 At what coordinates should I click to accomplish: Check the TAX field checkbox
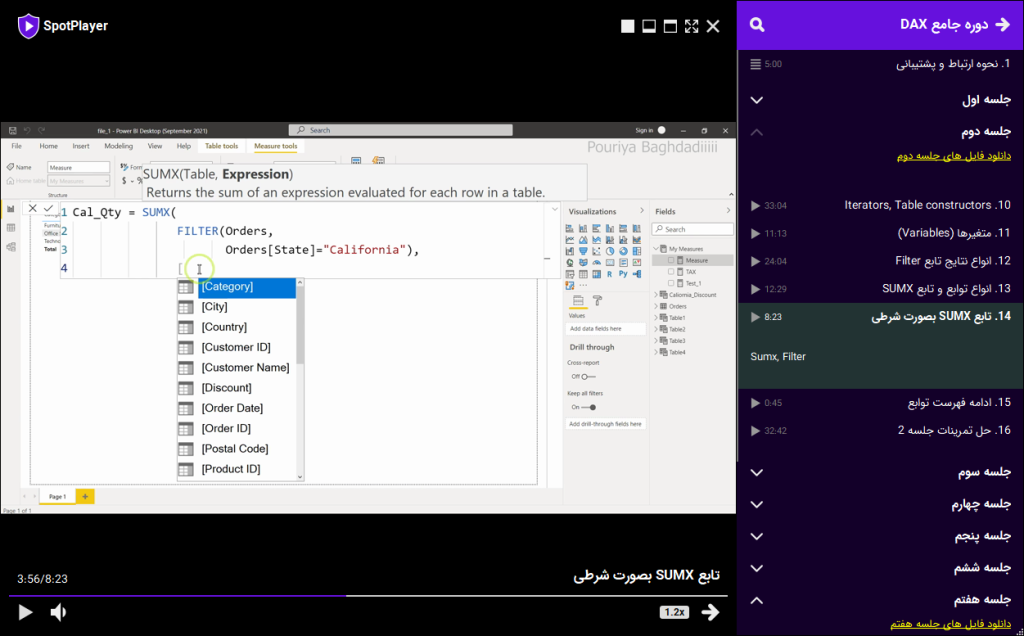click(x=671, y=272)
